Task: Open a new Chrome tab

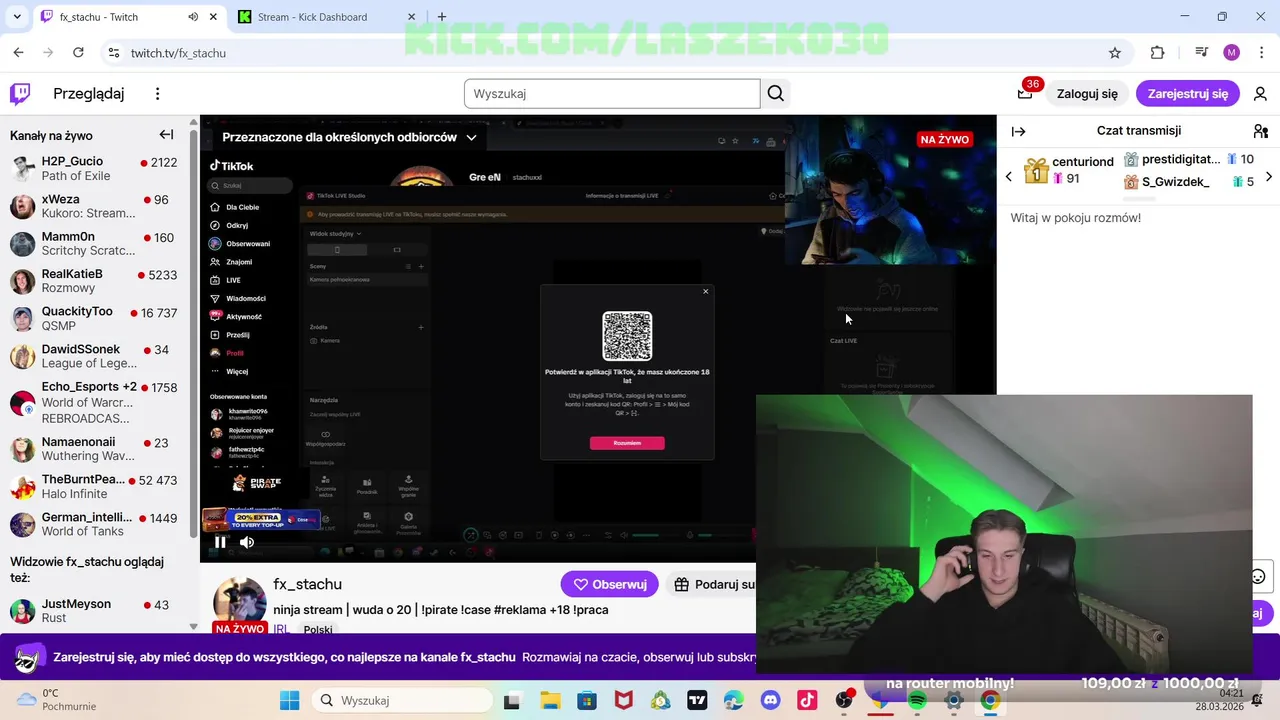Action: point(442,17)
